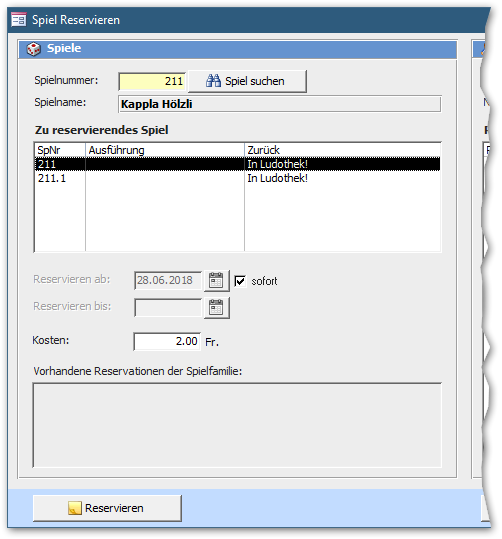Click the SpNr column header
This screenshot has height=539, width=502.
(60, 150)
